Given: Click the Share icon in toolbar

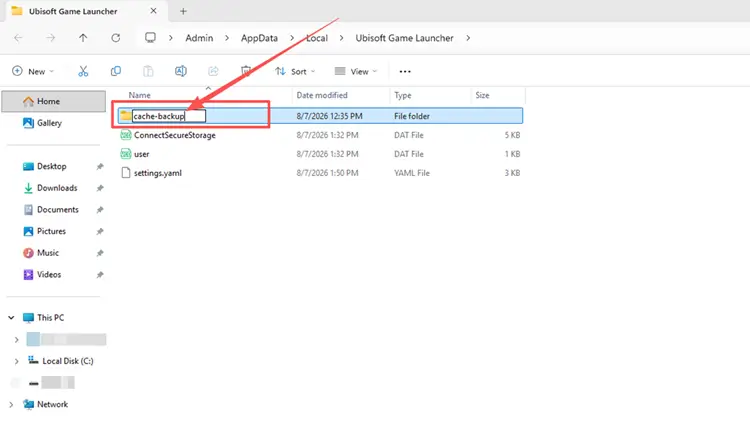Looking at the screenshot, I should pyautogui.click(x=213, y=71).
